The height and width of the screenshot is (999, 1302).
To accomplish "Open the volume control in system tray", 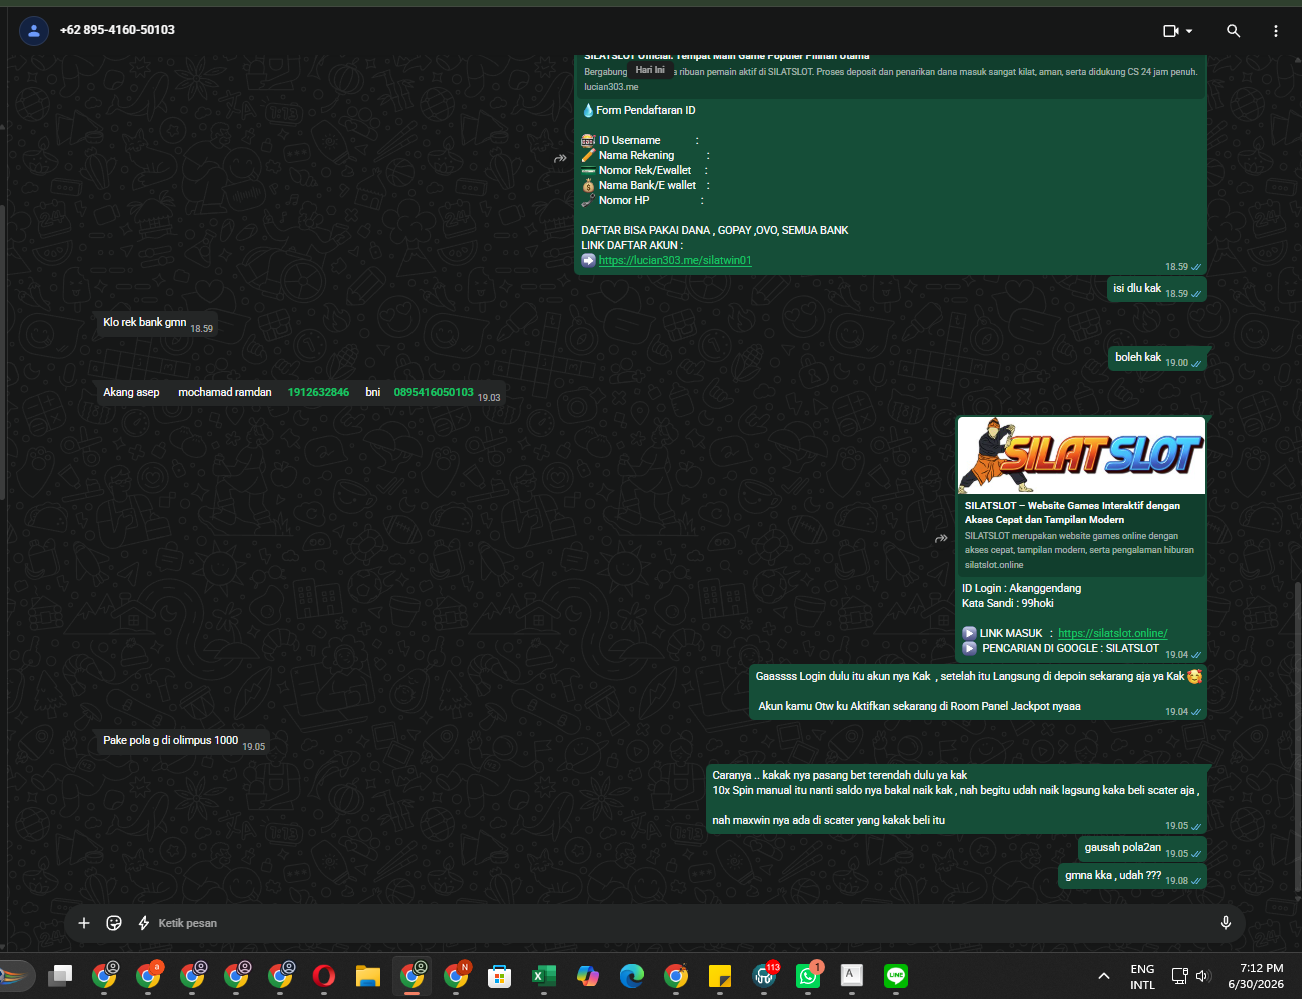I will [1202, 976].
